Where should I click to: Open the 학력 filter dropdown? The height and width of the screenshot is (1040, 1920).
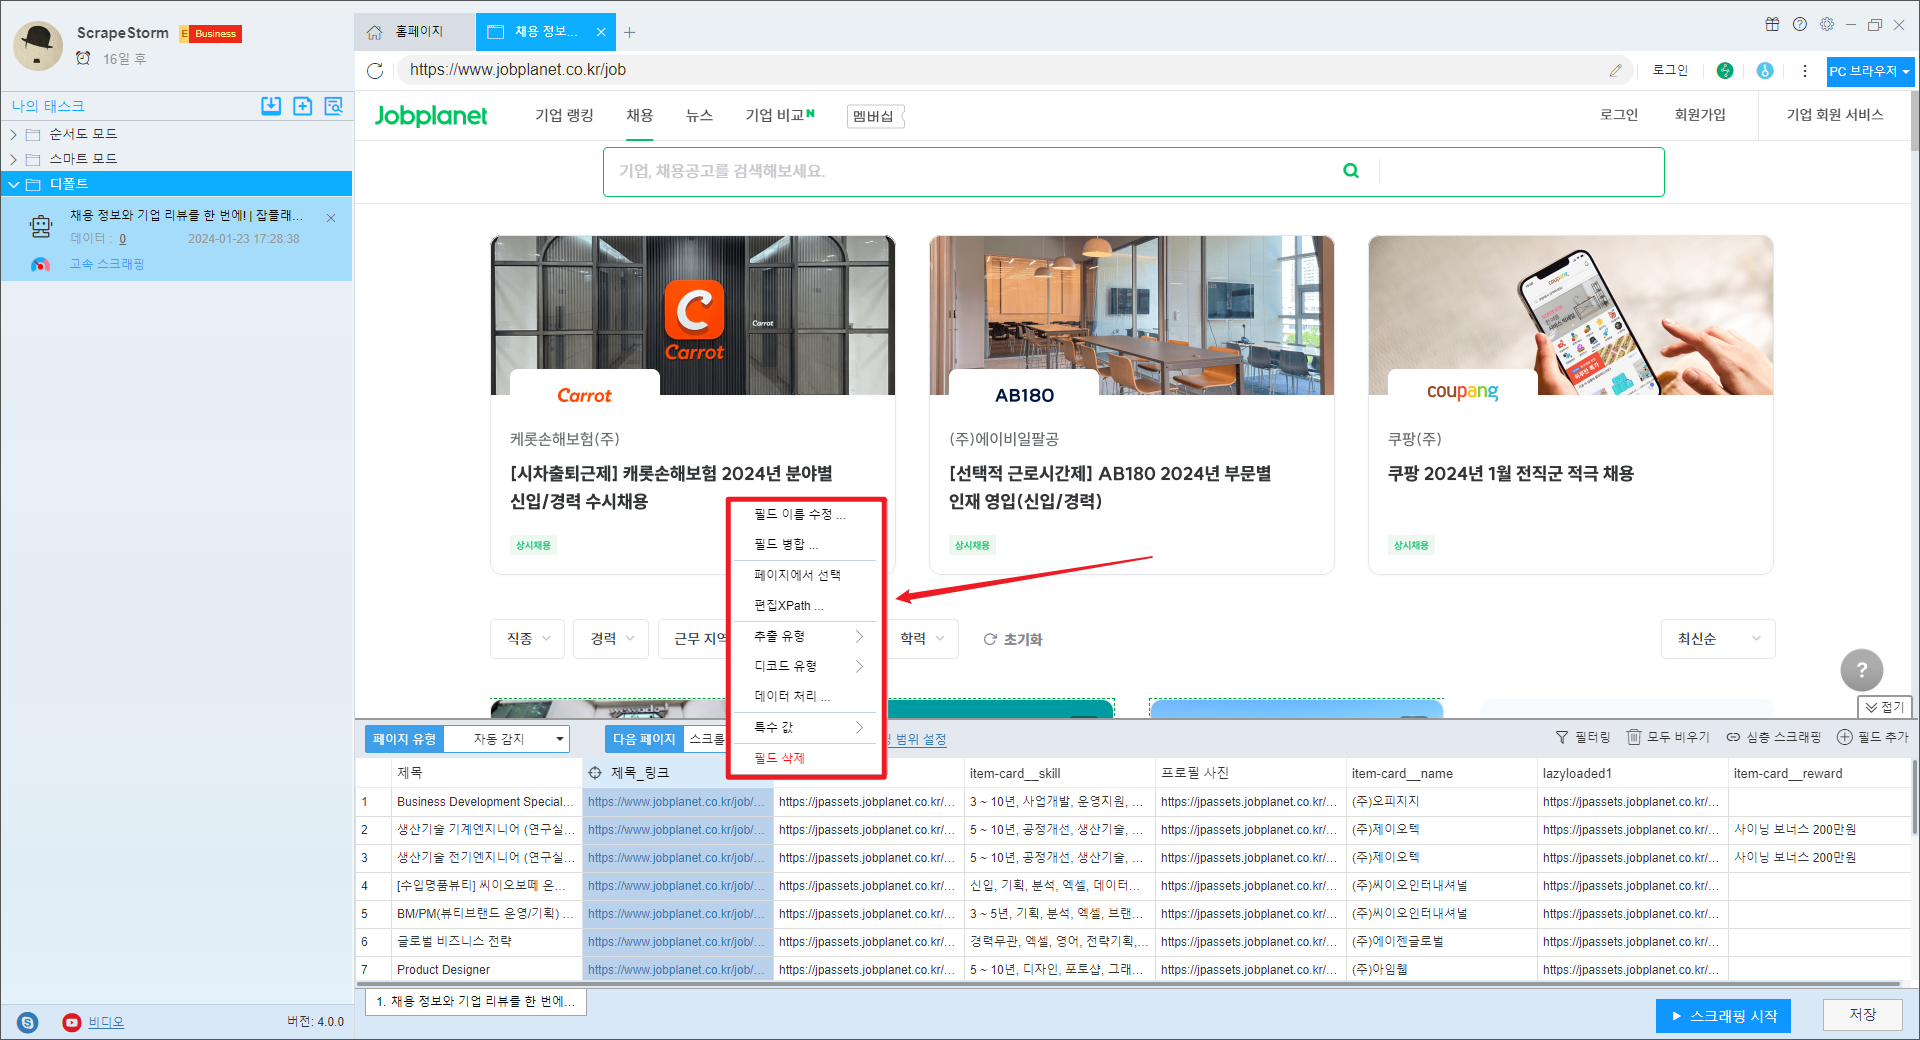923,639
